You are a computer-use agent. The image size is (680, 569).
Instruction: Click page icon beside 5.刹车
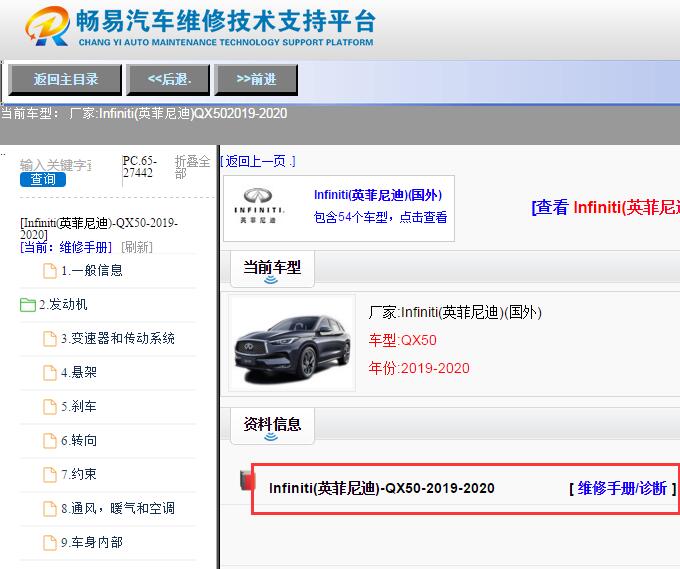(x=50, y=407)
